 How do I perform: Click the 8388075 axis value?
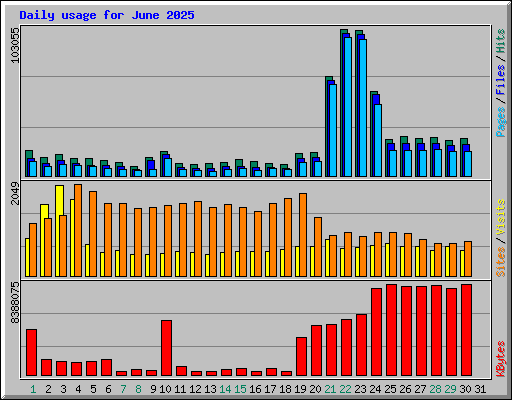(x=15, y=303)
